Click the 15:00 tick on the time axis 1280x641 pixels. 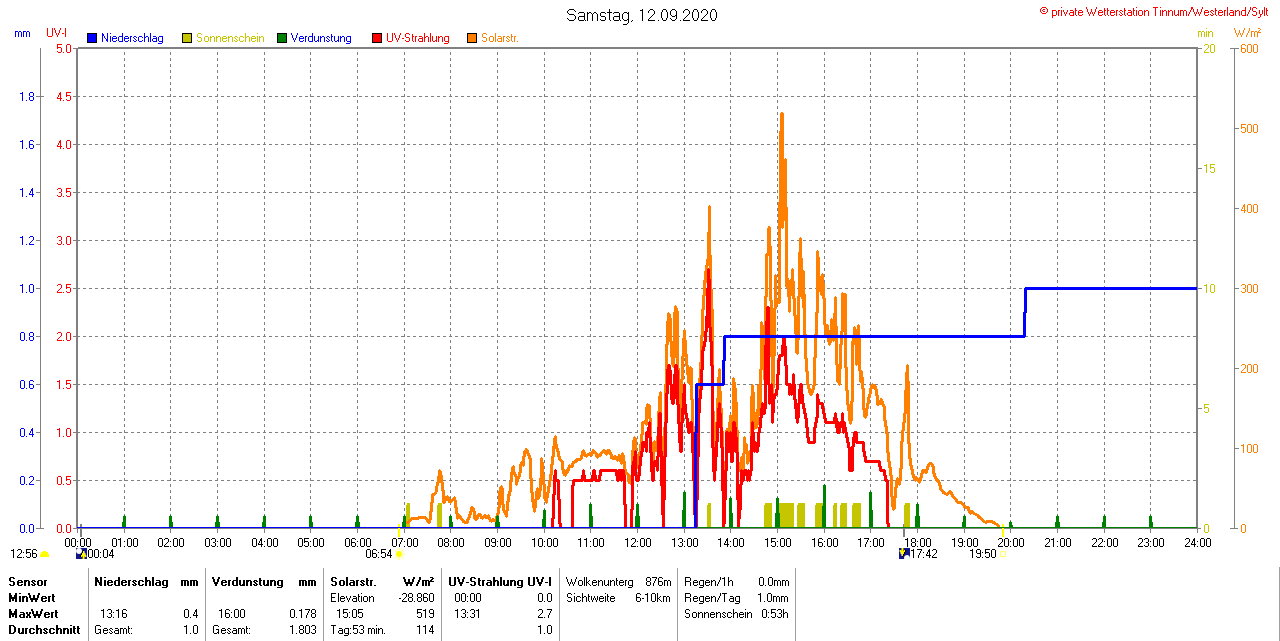pos(778,543)
